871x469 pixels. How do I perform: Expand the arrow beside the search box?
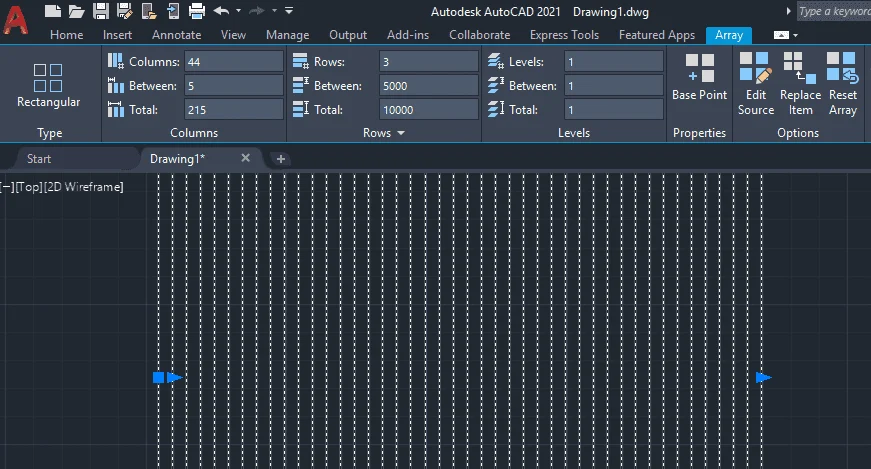[x=788, y=11]
